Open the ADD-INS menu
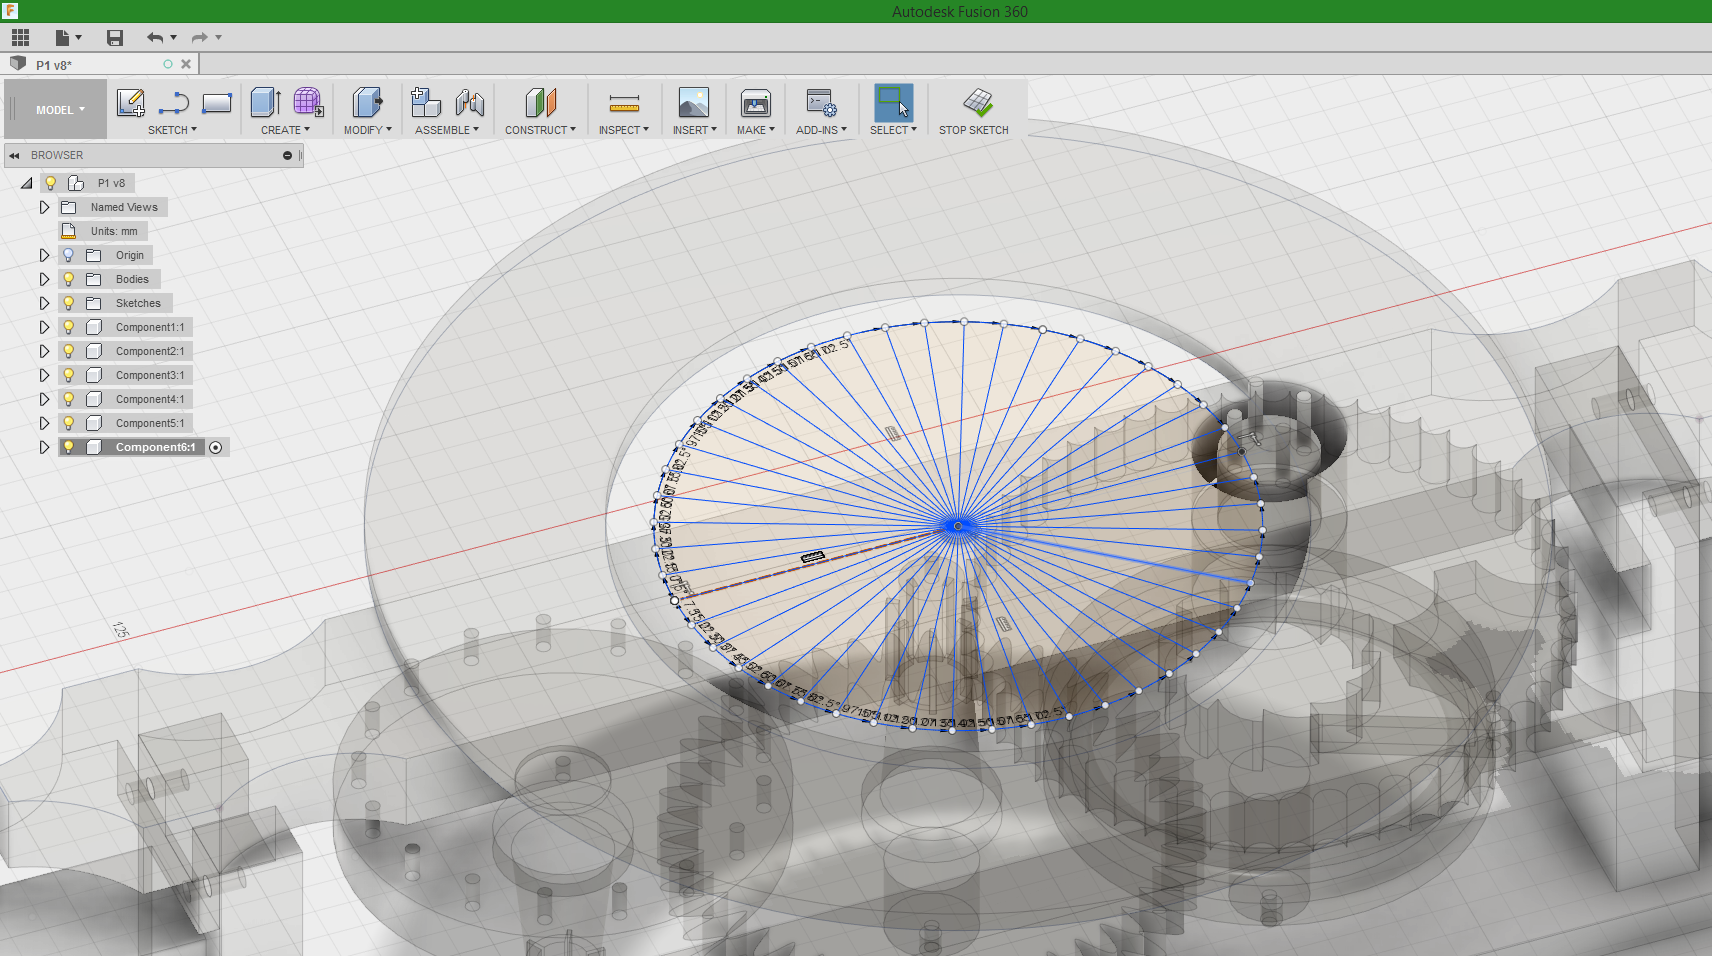The height and width of the screenshot is (956, 1712). click(821, 130)
